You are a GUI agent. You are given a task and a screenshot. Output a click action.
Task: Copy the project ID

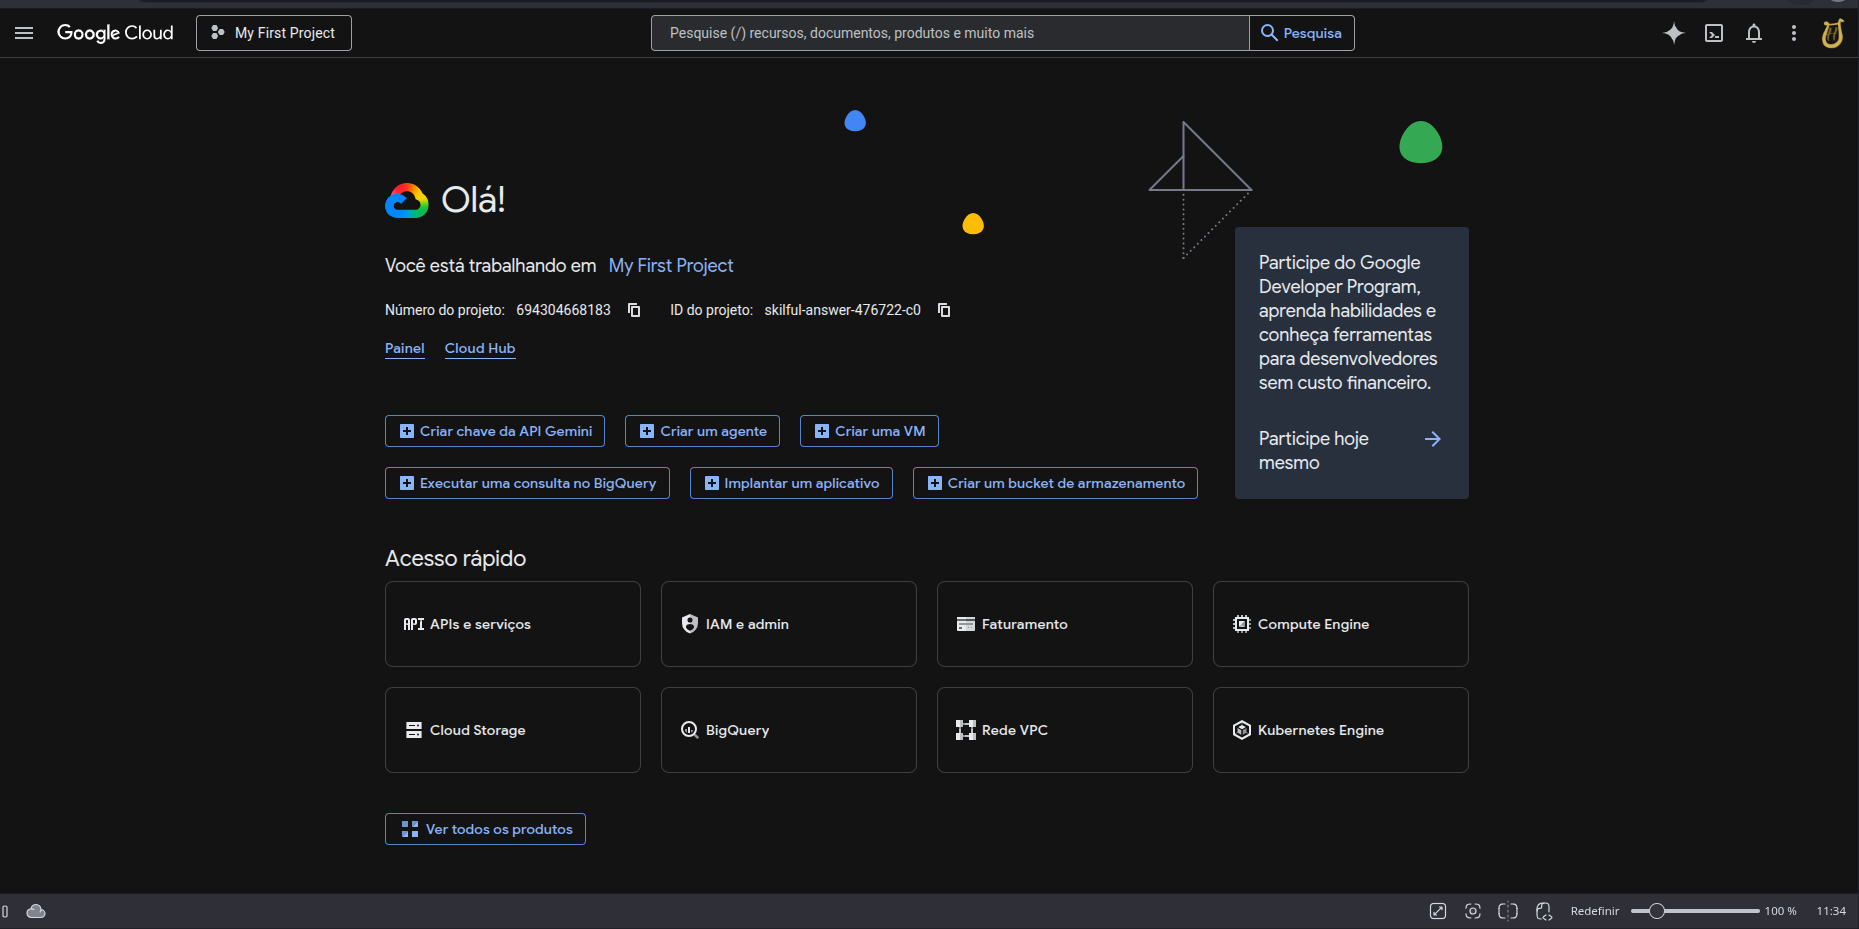click(x=944, y=310)
